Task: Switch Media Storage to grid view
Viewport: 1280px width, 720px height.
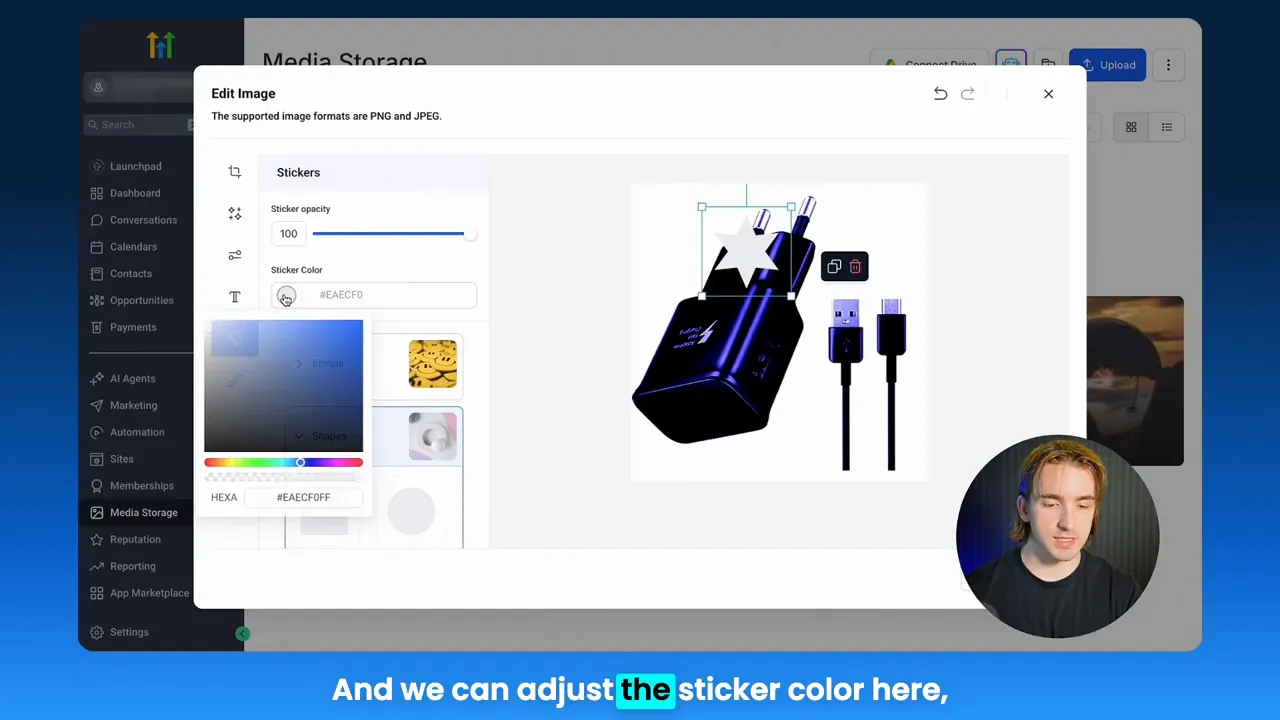Action: pyautogui.click(x=1131, y=127)
